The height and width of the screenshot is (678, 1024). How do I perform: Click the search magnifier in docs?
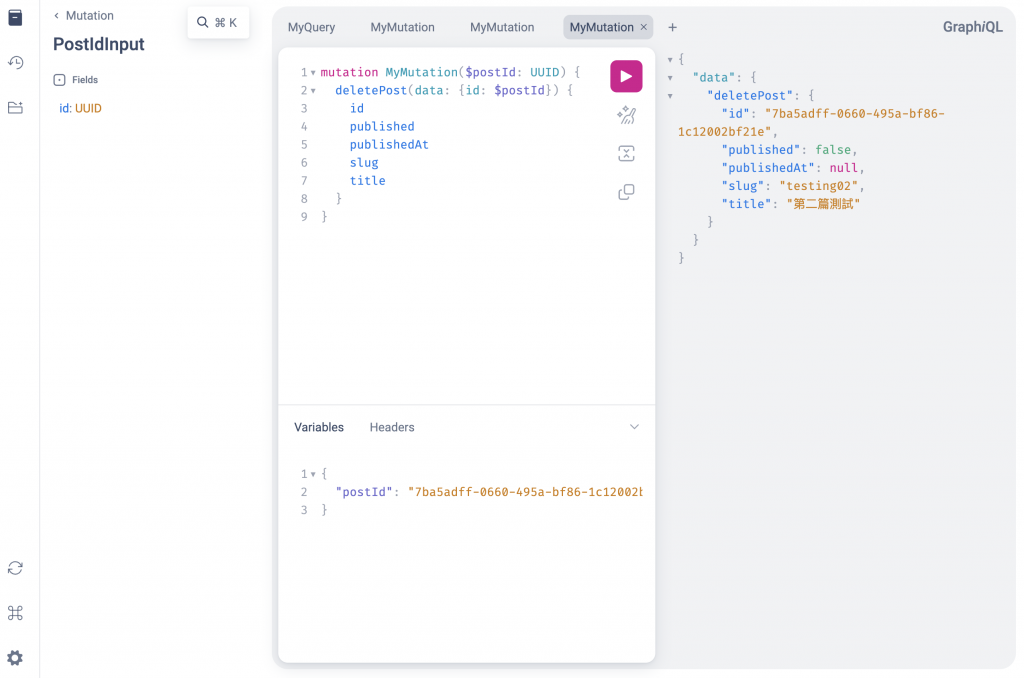(202, 22)
